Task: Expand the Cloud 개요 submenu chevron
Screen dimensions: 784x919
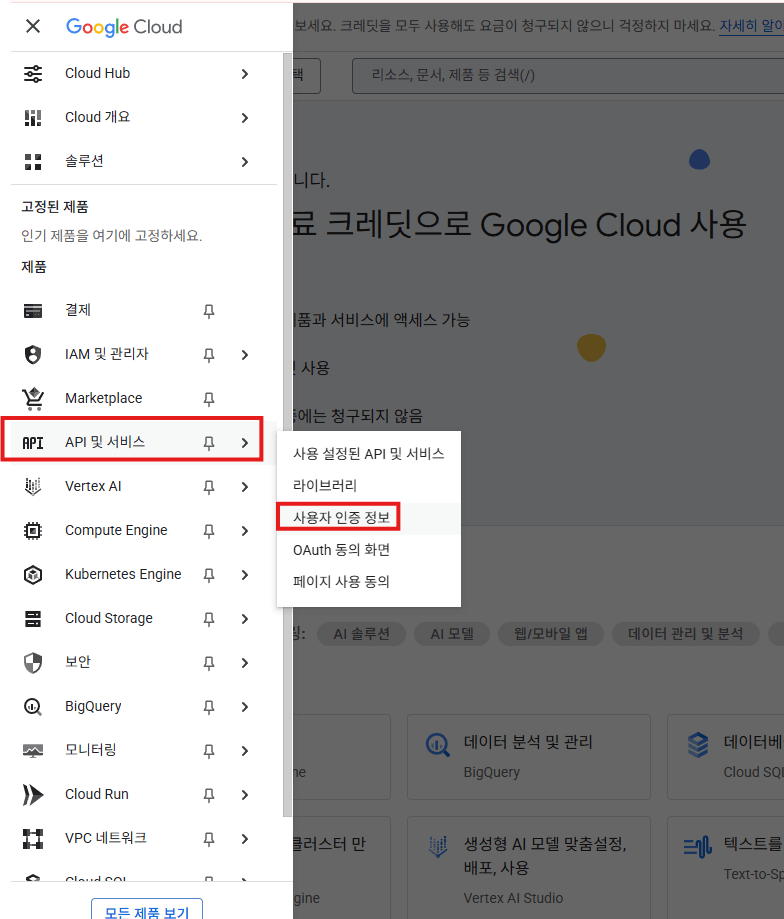Action: [x=245, y=118]
